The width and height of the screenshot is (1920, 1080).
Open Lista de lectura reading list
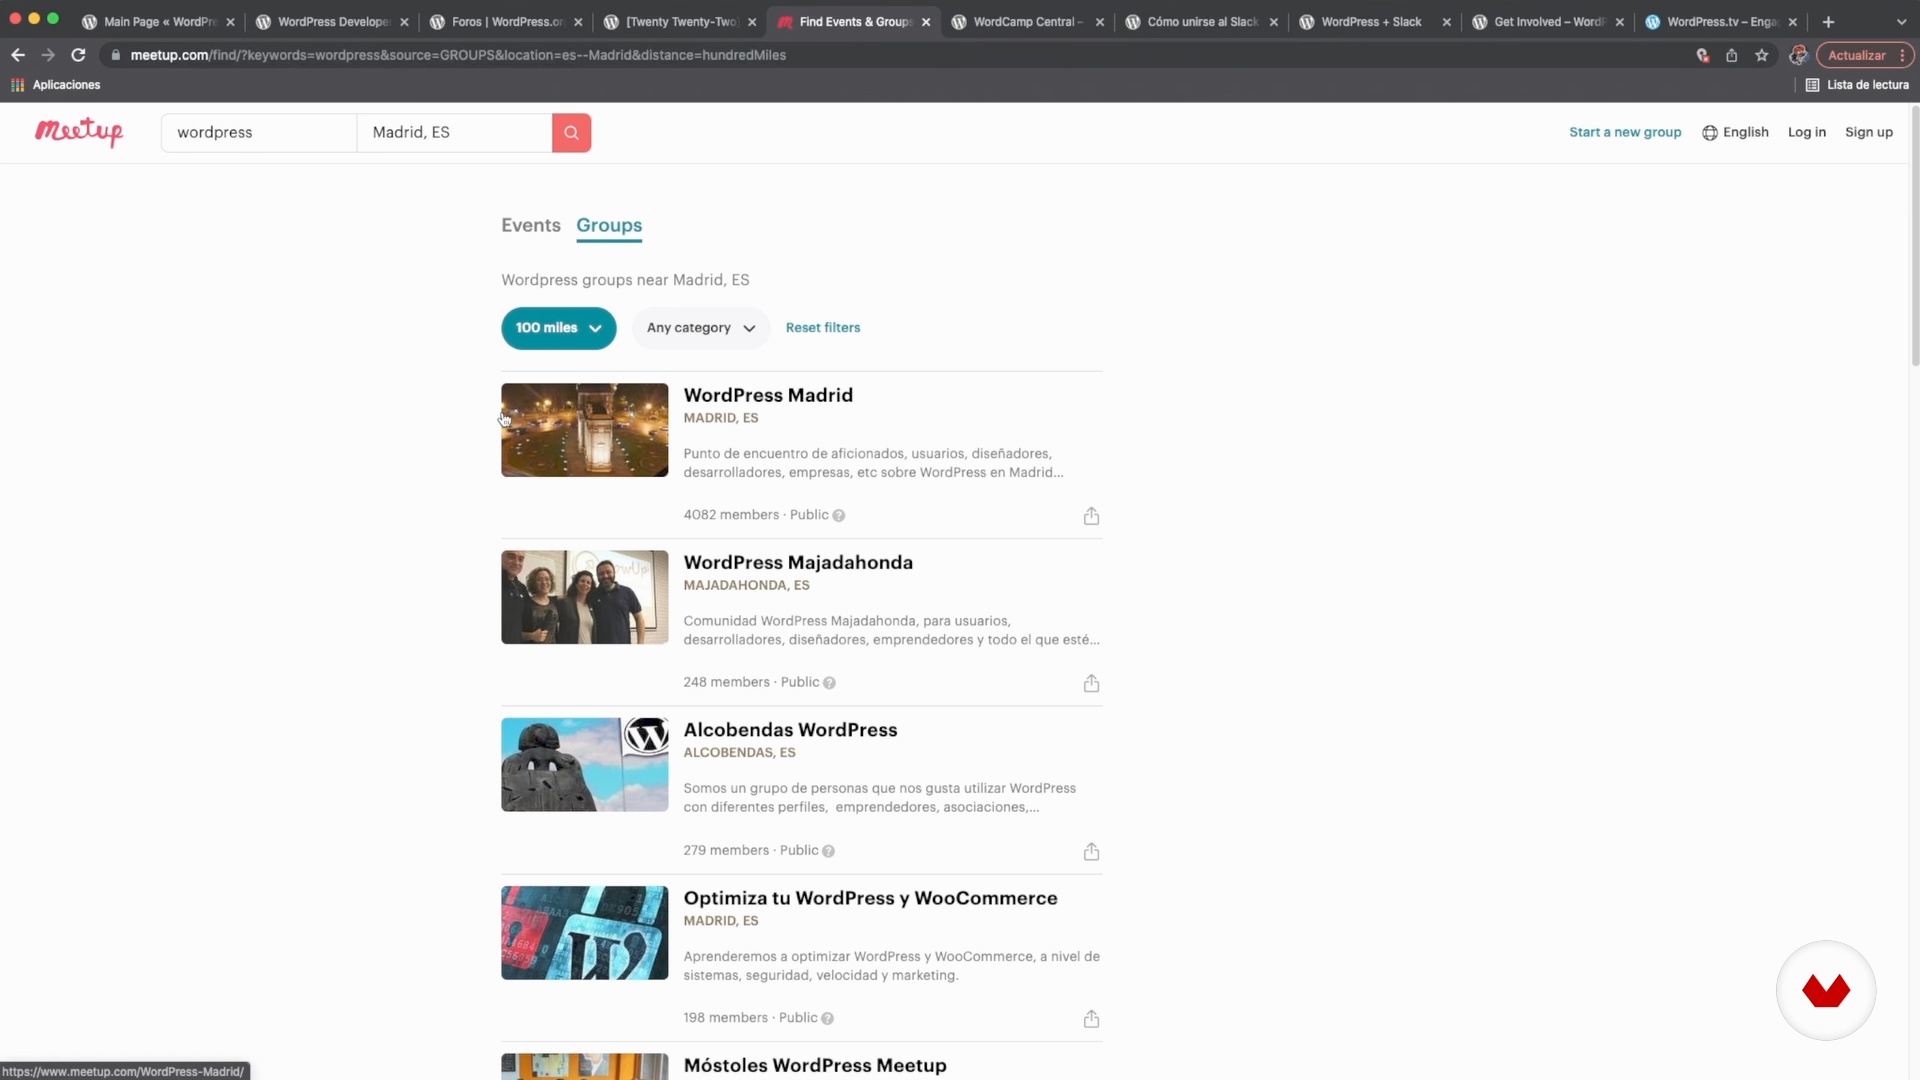pyautogui.click(x=1857, y=85)
